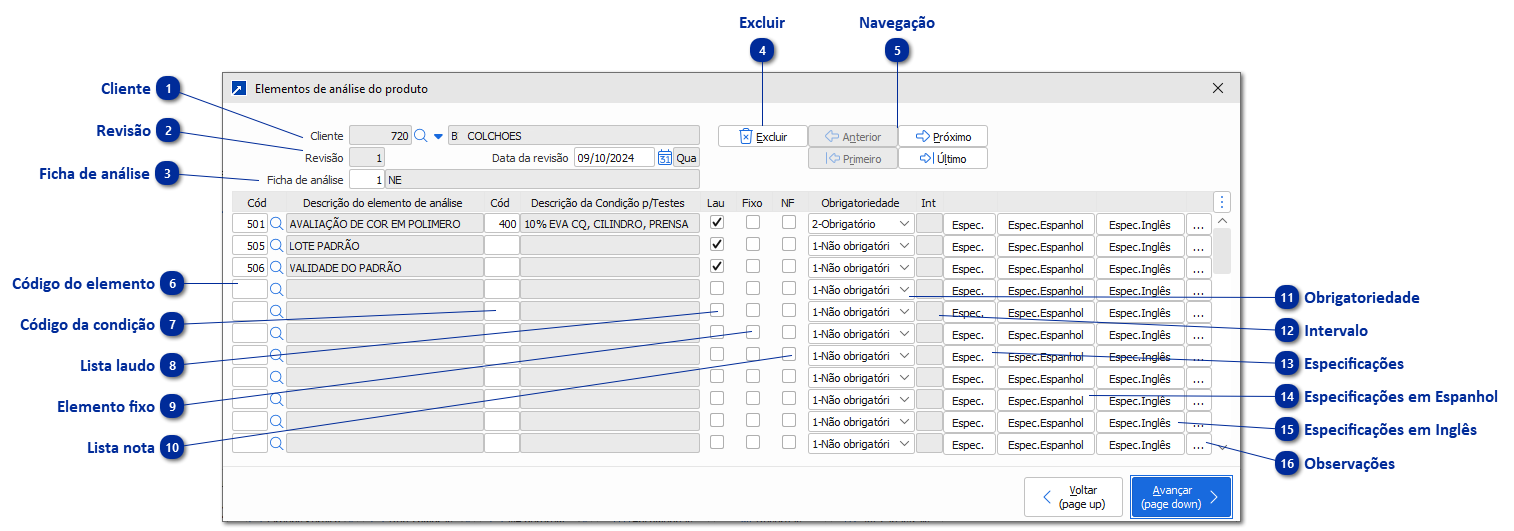Click Espec.Inglês for row 501
The image size is (1514, 531).
coord(1140,224)
